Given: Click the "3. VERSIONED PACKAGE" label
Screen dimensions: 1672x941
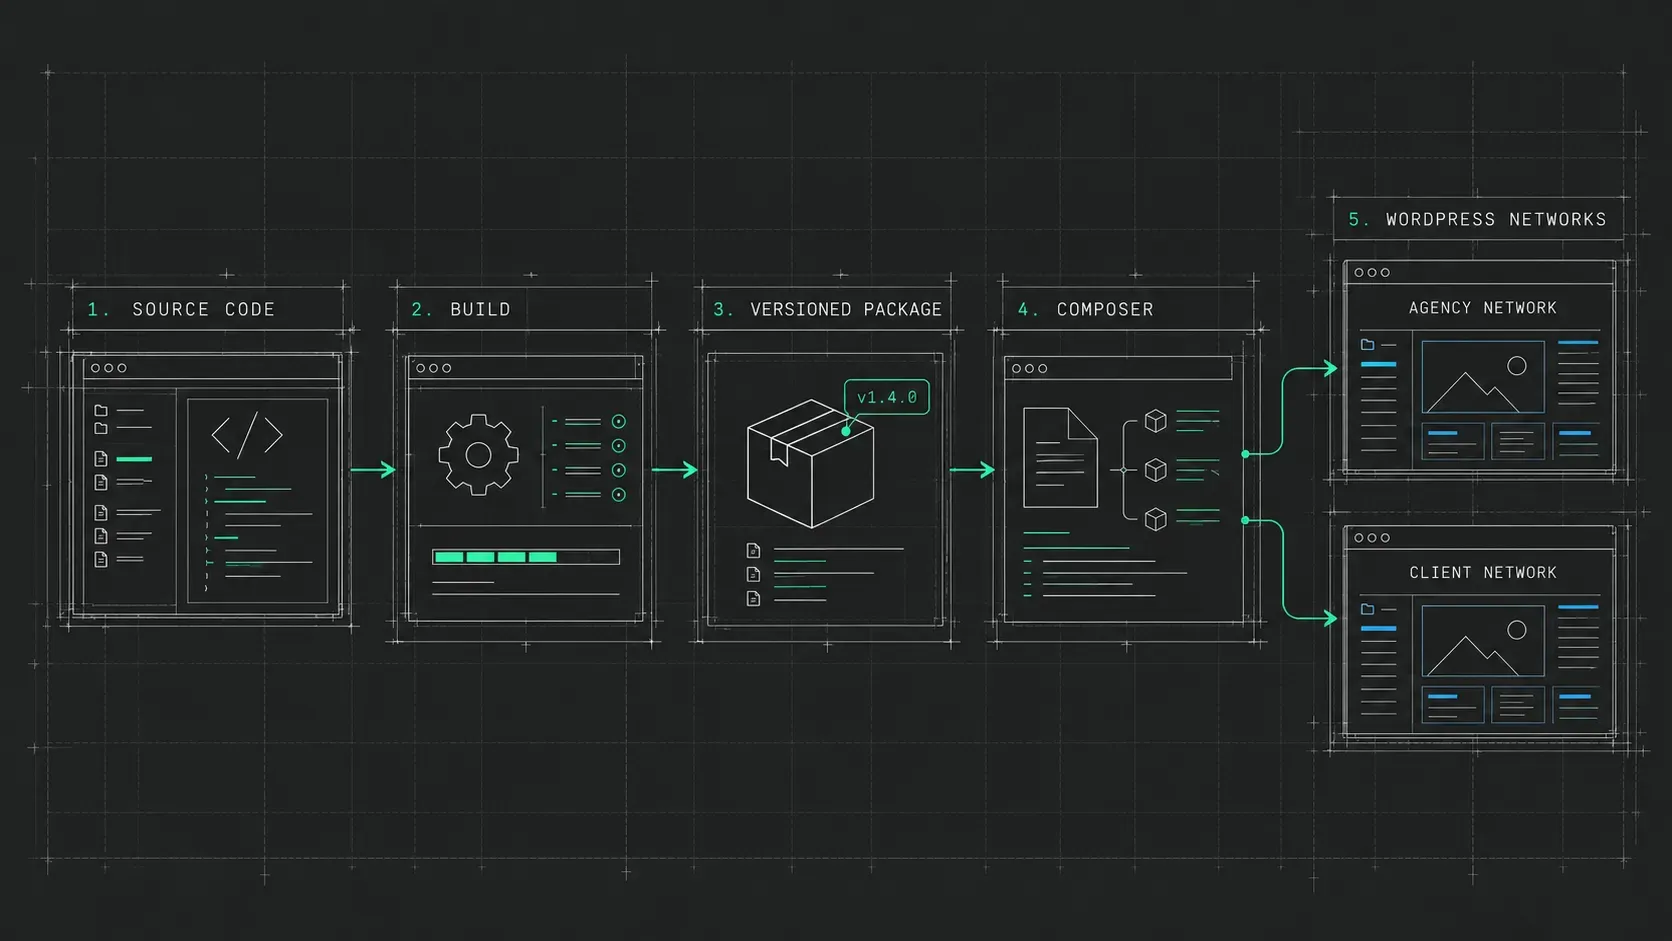Looking at the screenshot, I should click(827, 309).
